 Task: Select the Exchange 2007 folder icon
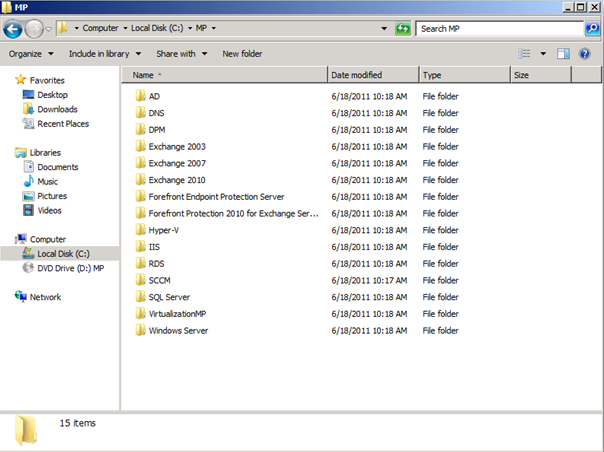coord(141,163)
